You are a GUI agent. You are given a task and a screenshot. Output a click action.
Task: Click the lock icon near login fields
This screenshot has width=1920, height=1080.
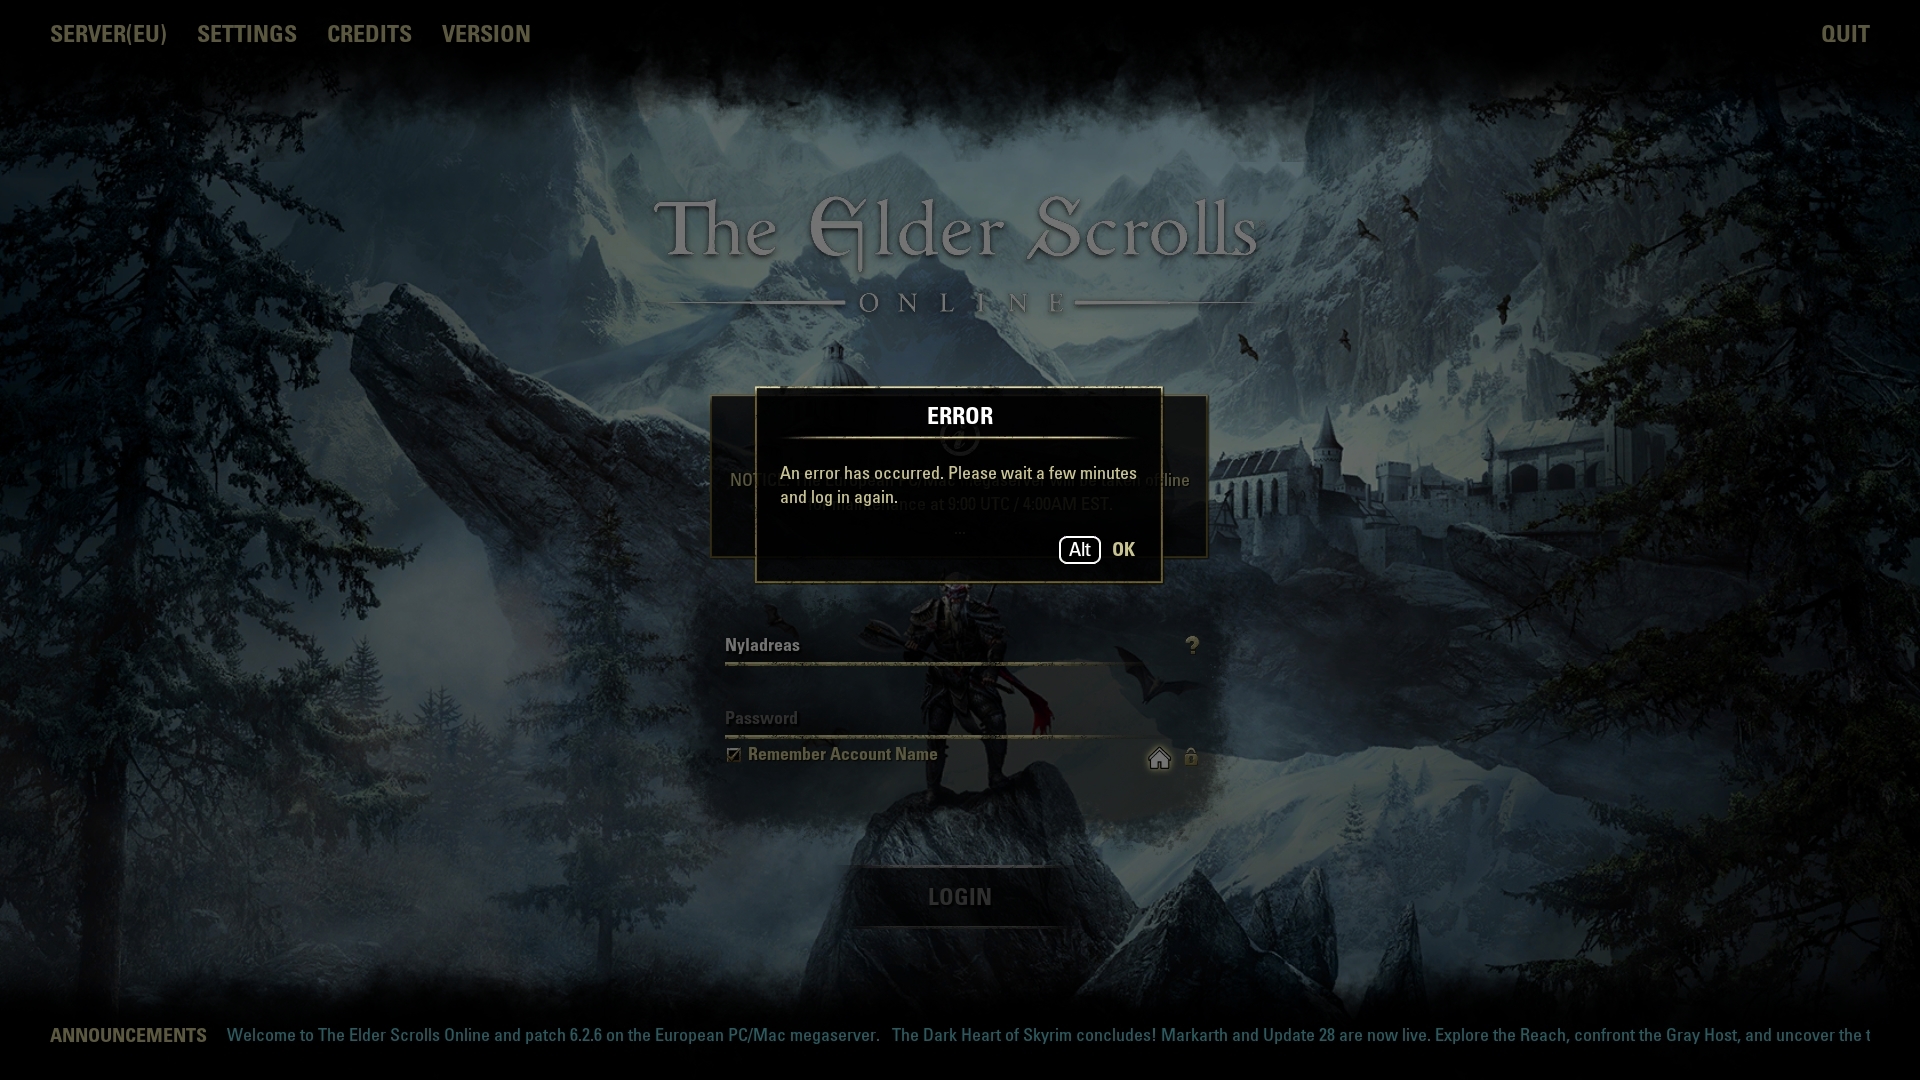click(1191, 757)
